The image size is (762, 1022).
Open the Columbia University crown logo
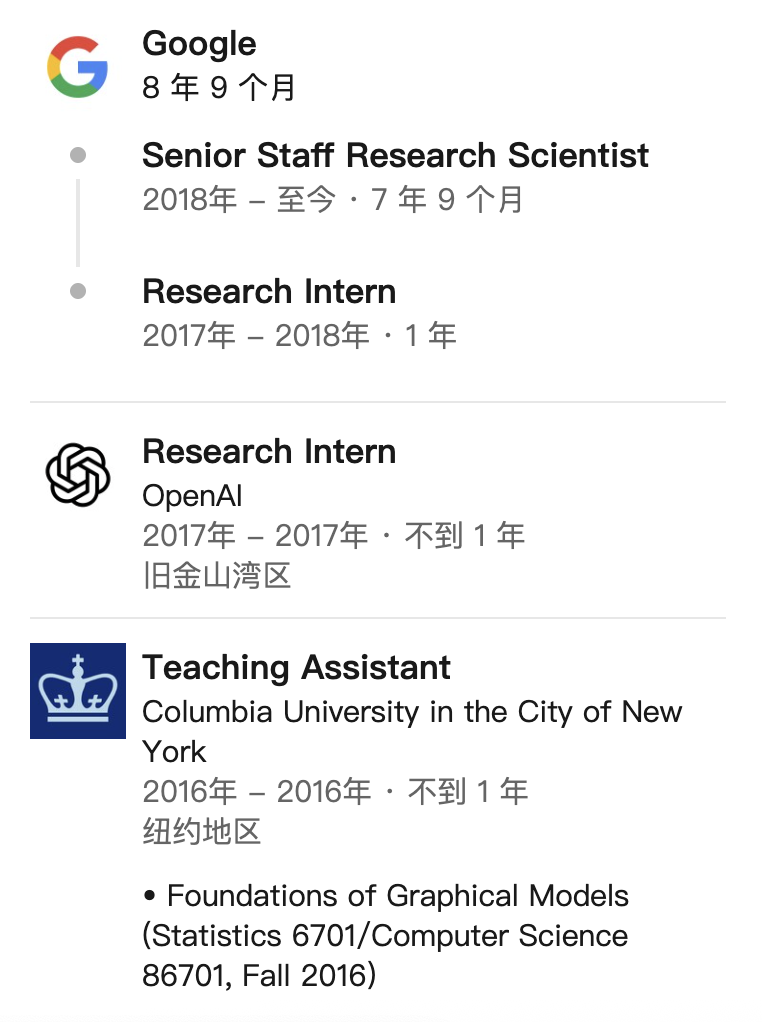click(x=78, y=691)
